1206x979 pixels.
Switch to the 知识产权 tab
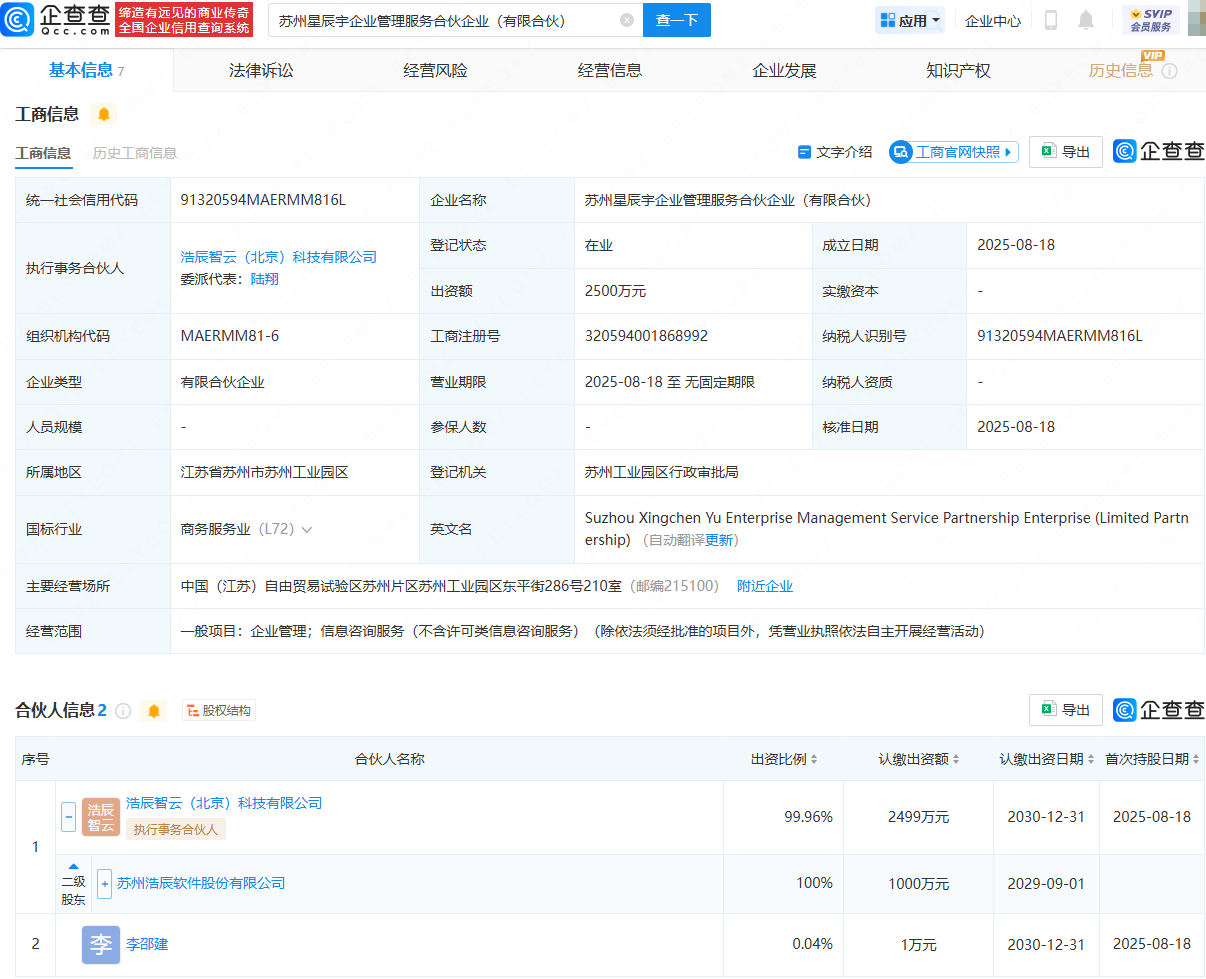click(x=958, y=70)
